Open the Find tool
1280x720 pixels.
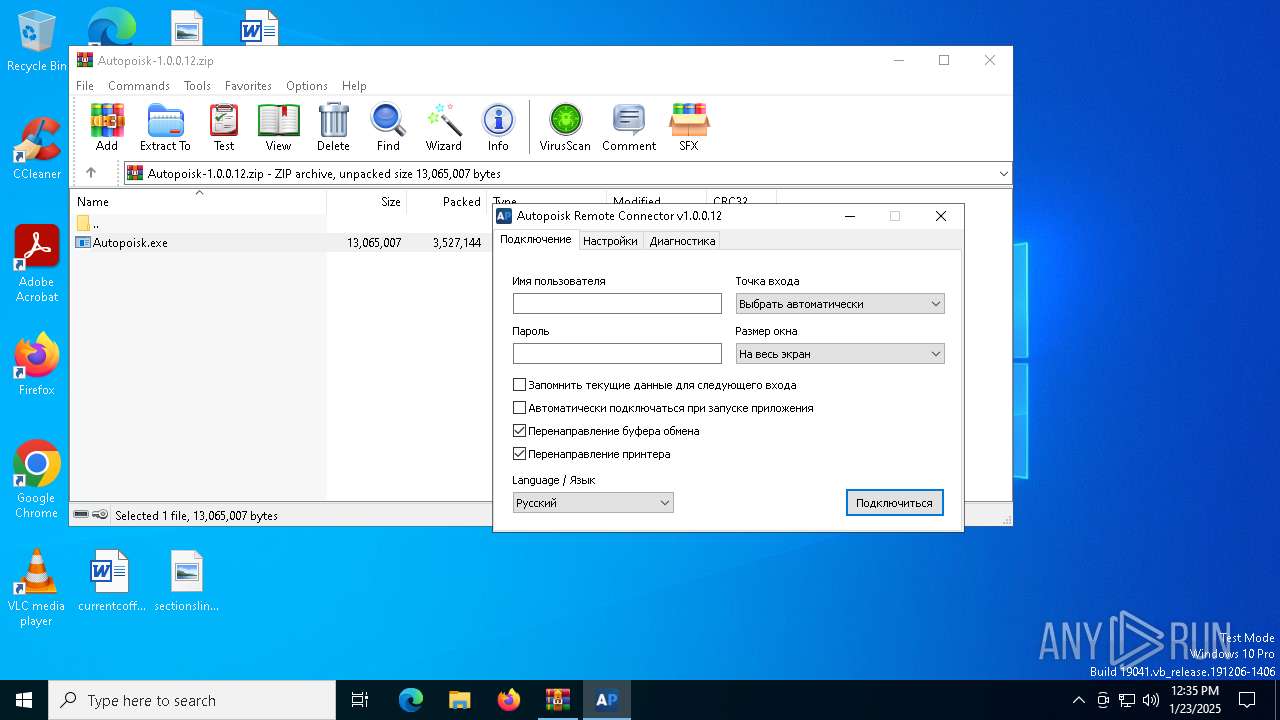[x=388, y=127]
